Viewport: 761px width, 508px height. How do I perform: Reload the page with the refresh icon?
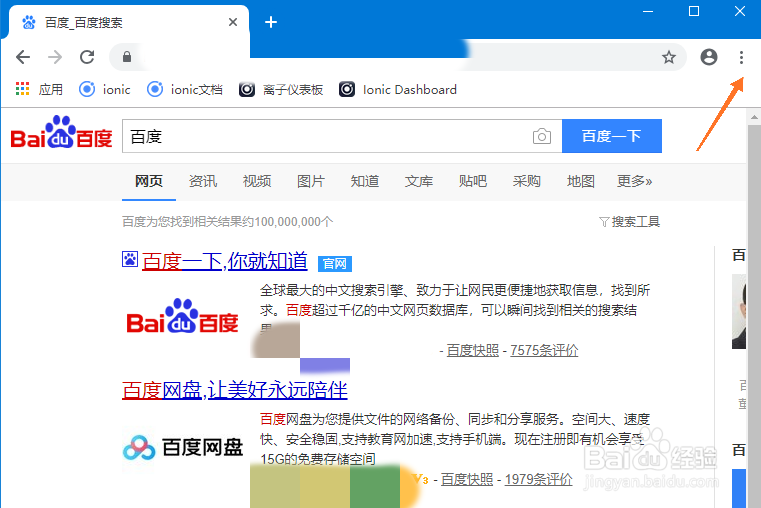[x=87, y=57]
